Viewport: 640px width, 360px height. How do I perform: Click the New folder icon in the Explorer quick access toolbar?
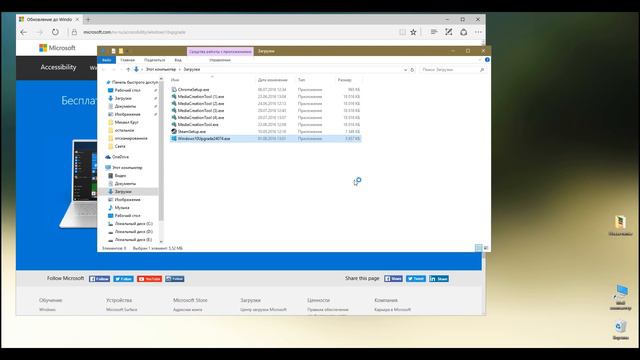click(x=121, y=51)
